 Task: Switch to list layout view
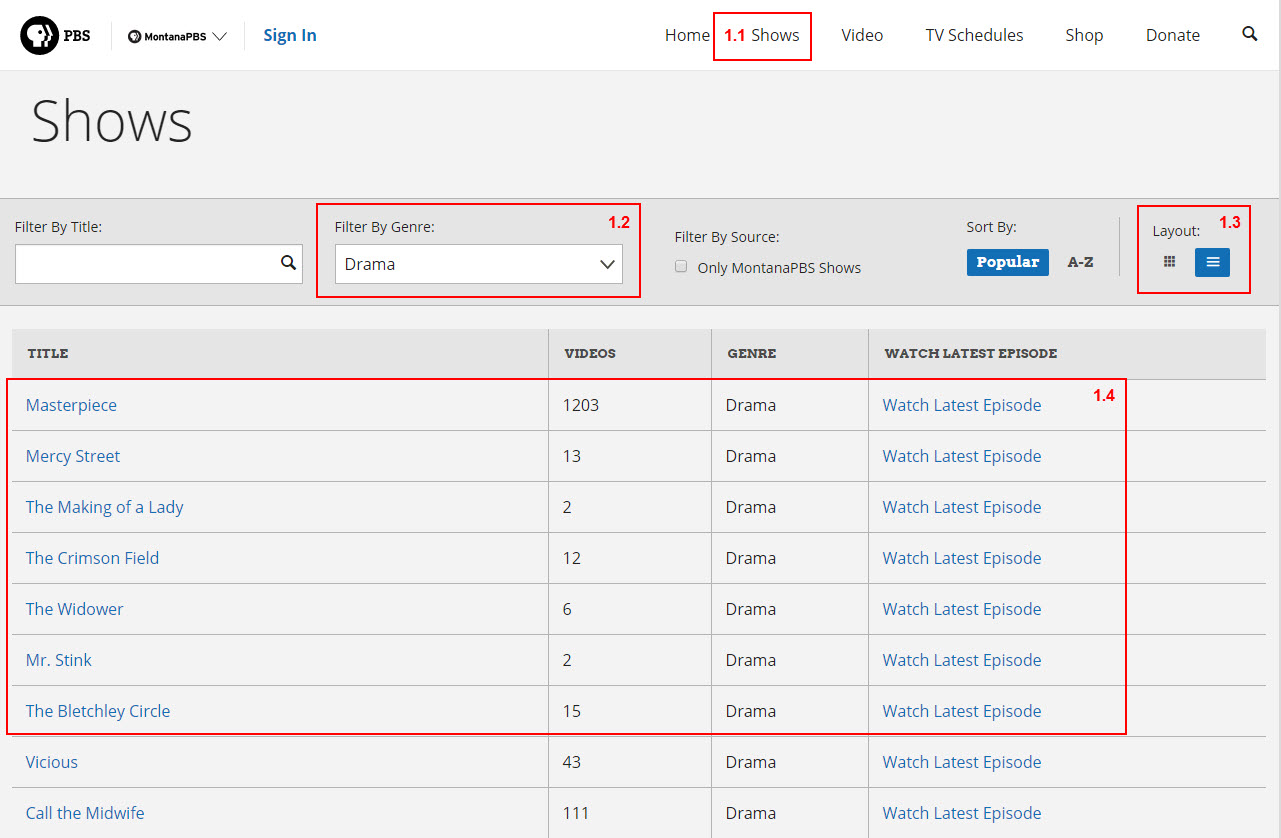(x=1212, y=262)
